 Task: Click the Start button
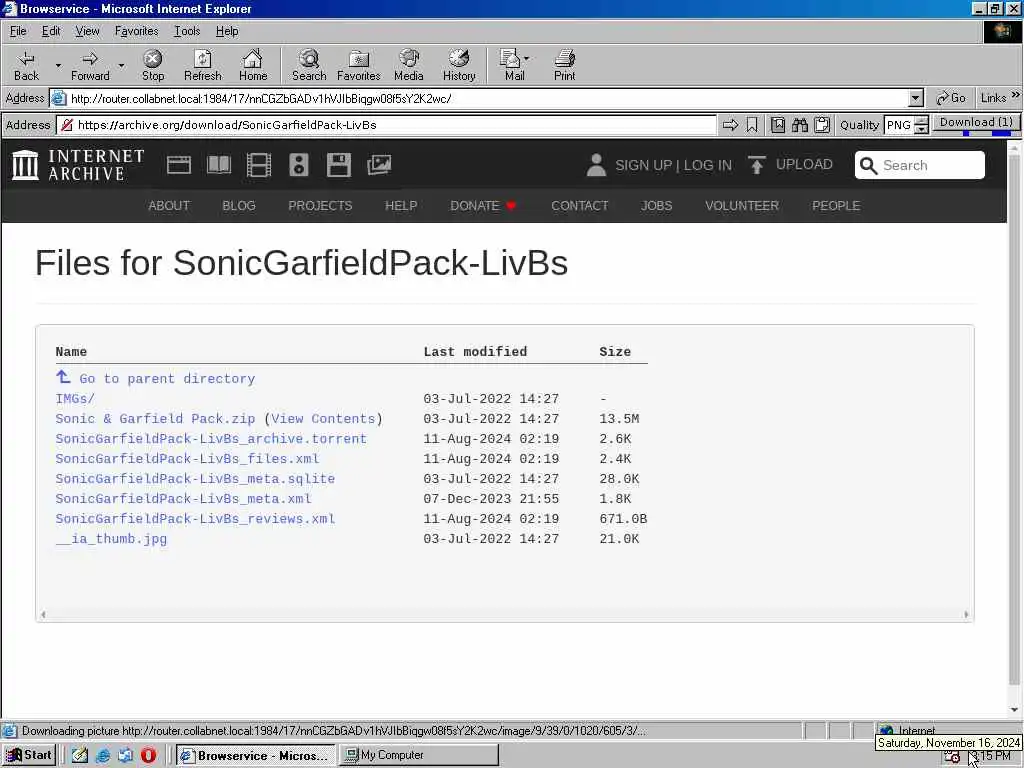pyautogui.click(x=29, y=755)
